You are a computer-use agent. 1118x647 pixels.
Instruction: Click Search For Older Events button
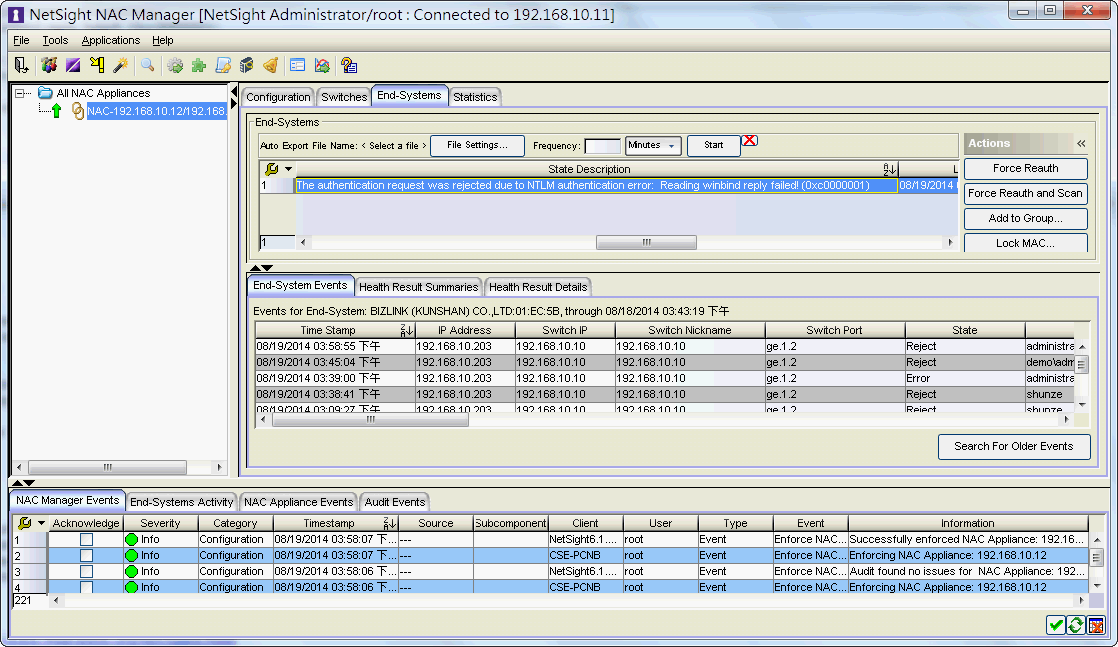(x=1014, y=447)
